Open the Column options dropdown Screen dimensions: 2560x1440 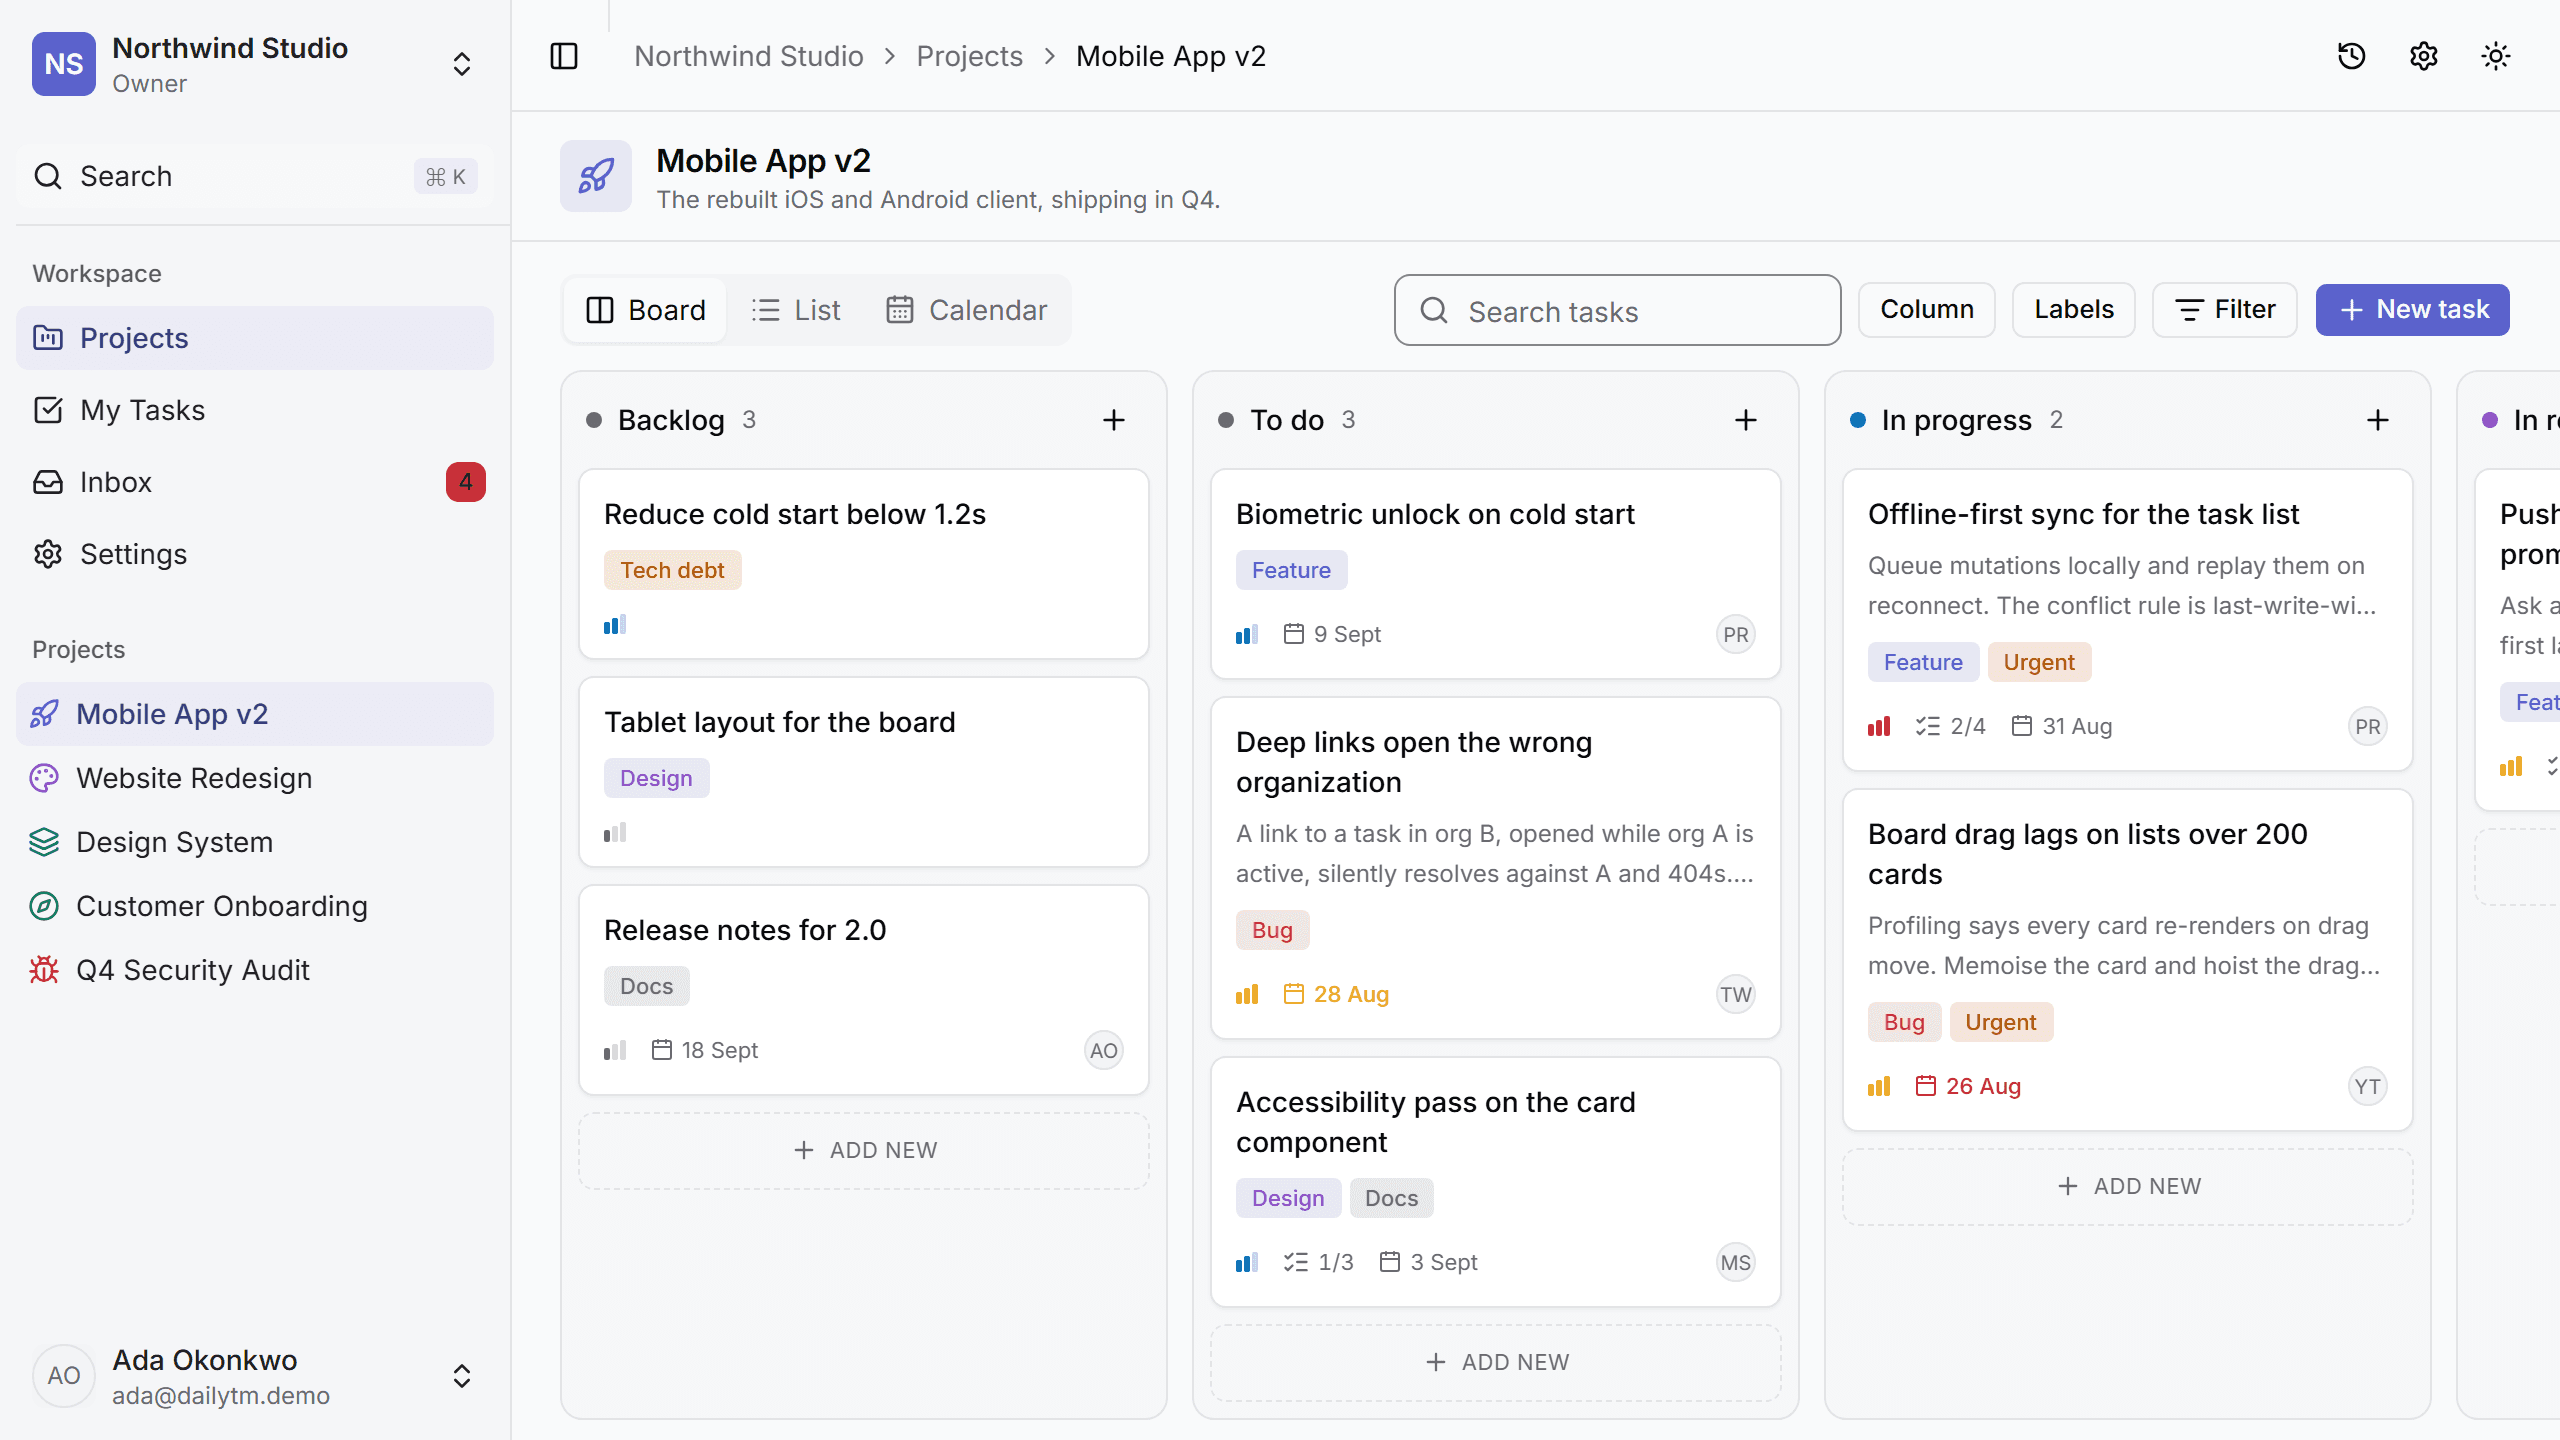tap(1927, 310)
